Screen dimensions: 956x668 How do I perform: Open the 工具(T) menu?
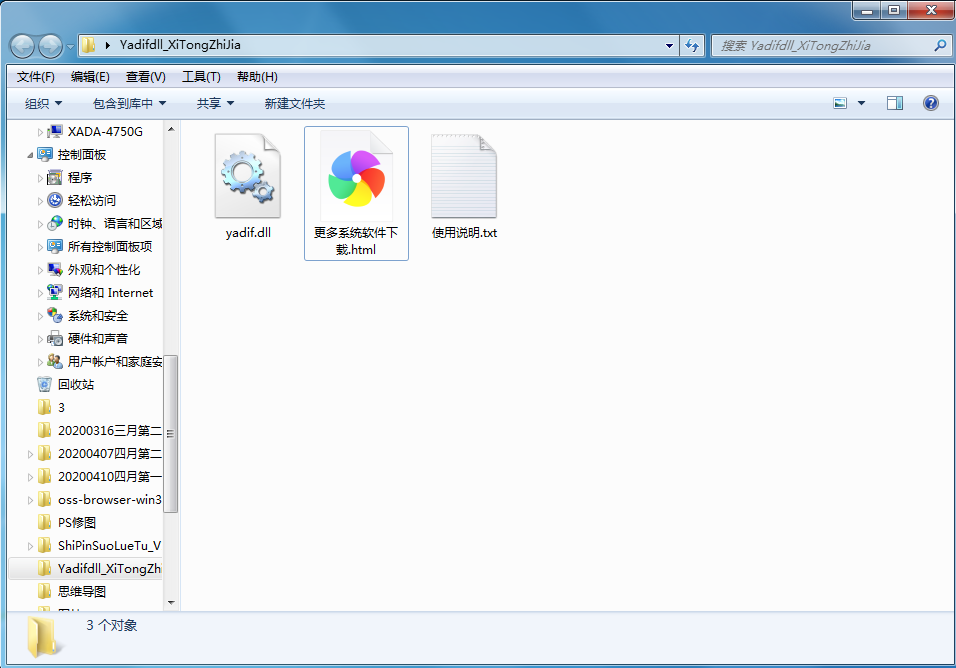201,77
